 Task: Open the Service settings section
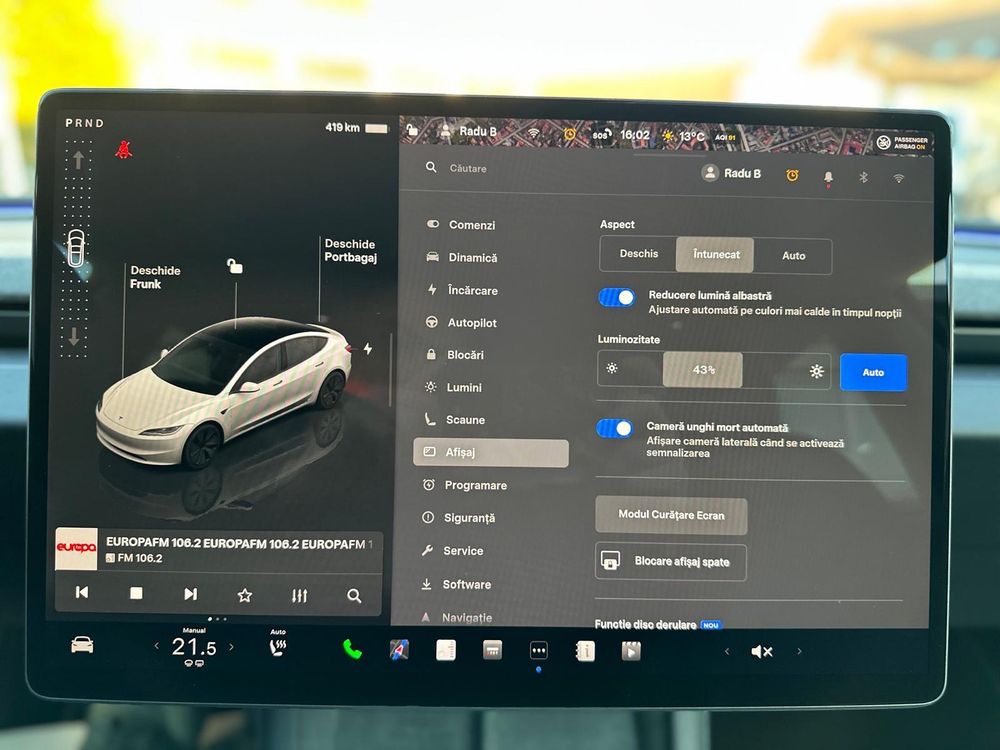tap(452, 550)
